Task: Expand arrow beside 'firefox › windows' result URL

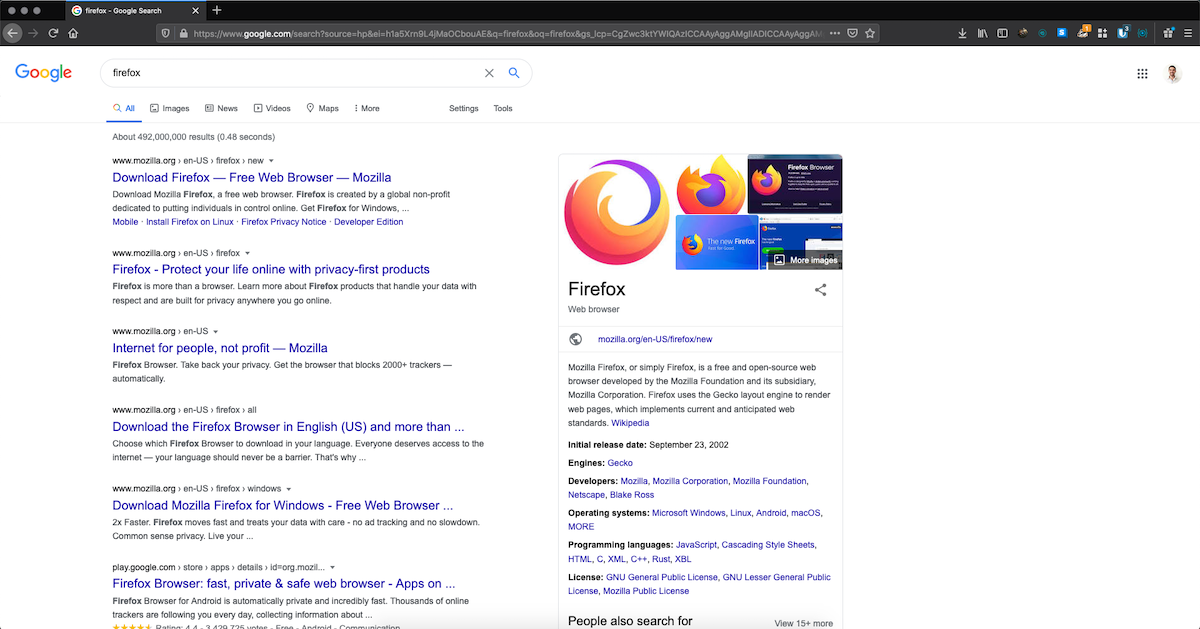Action: tap(289, 489)
